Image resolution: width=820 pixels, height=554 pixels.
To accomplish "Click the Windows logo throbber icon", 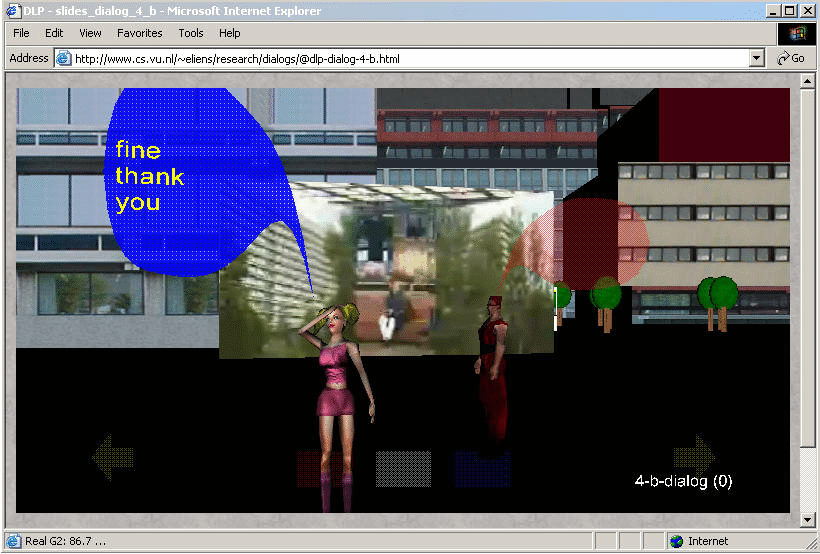I will (797, 33).
